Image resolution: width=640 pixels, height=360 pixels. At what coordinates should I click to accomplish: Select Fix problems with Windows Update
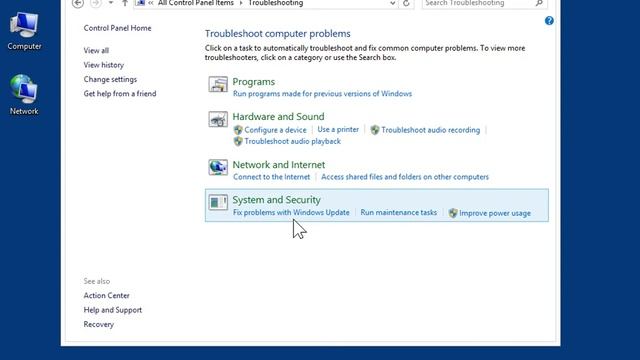click(x=291, y=212)
